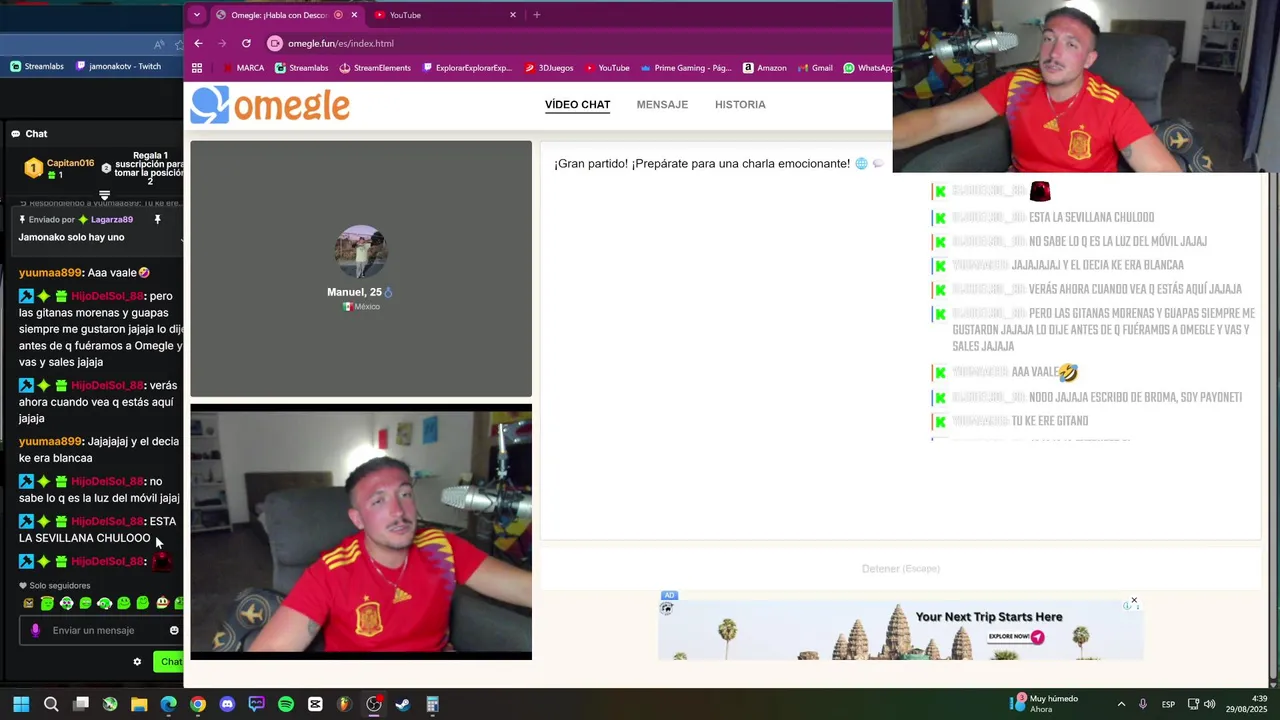
Task: Close the YouTube browser tab
Action: click(513, 15)
